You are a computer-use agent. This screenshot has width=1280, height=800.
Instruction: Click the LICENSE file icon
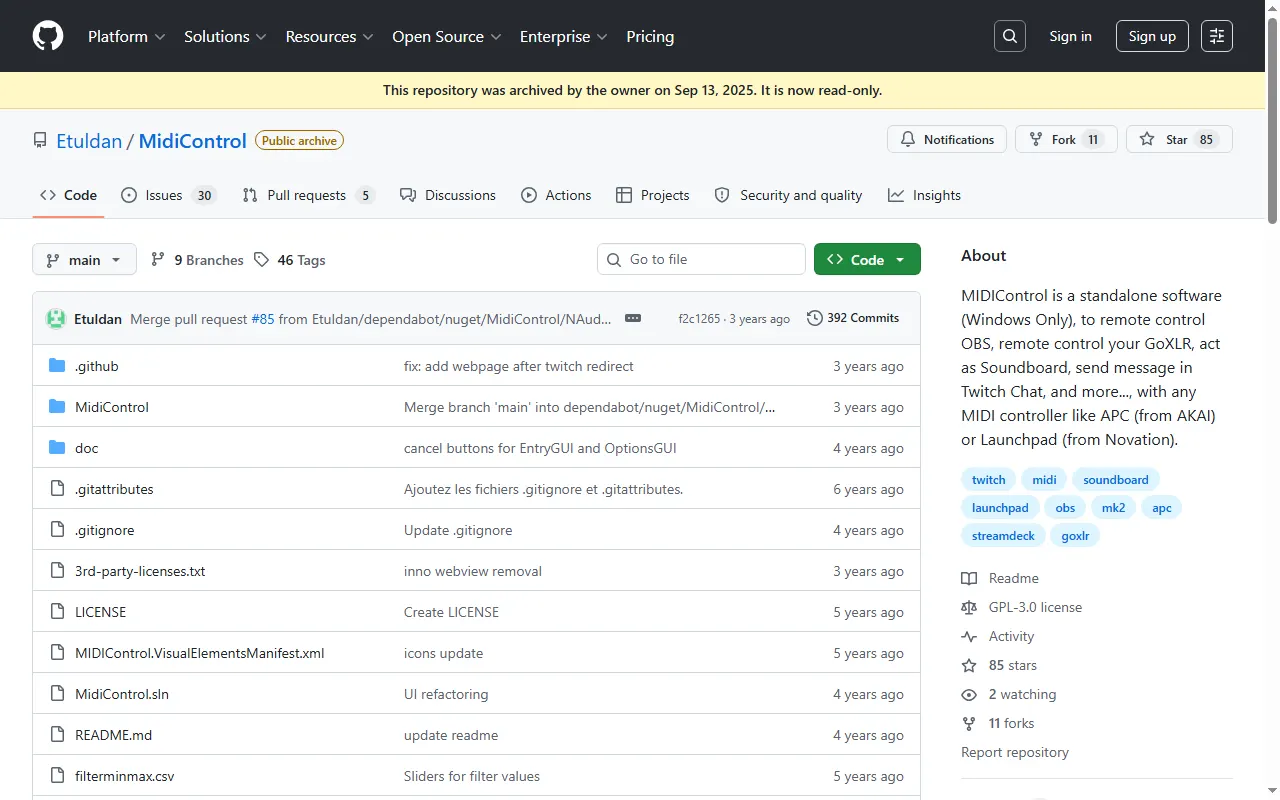57,612
